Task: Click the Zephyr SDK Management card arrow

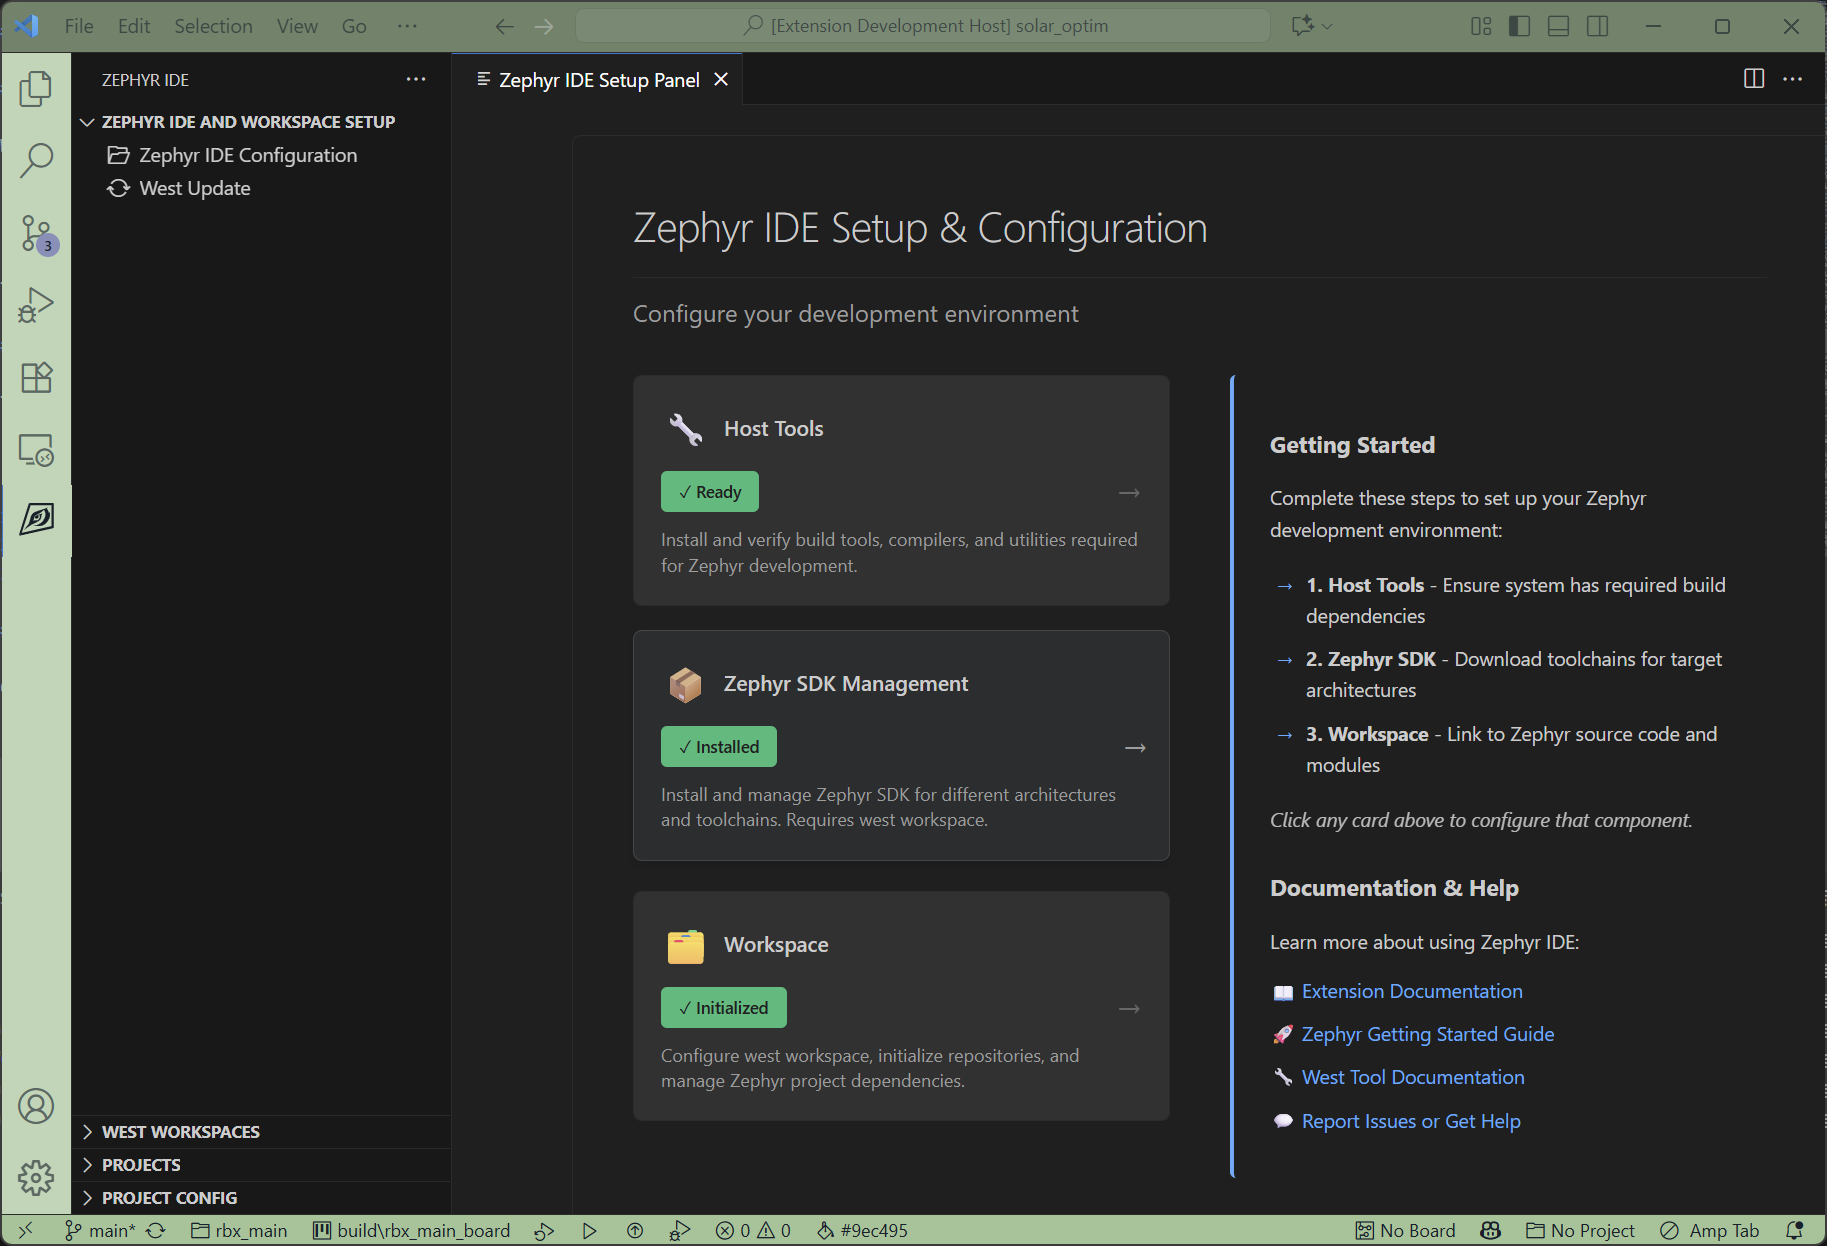Action: (1135, 748)
